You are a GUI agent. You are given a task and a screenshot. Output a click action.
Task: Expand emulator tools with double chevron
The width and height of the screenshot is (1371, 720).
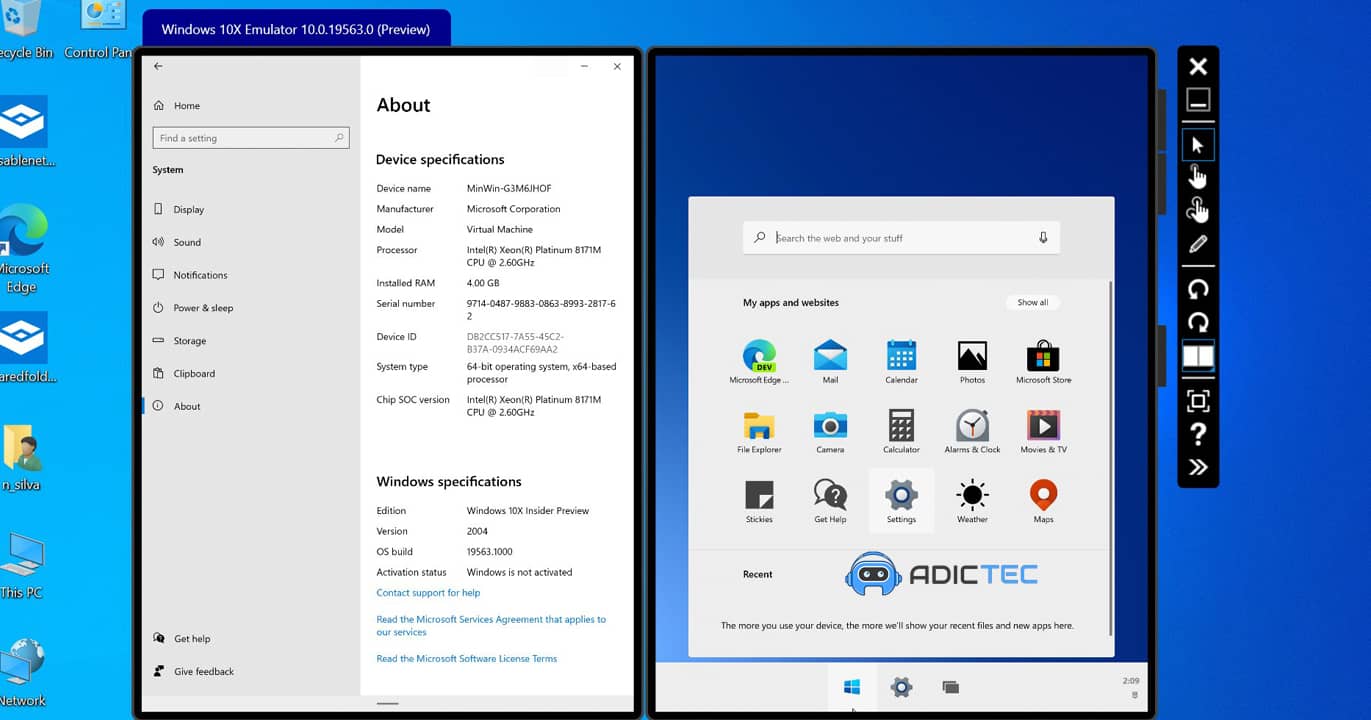1198,467
